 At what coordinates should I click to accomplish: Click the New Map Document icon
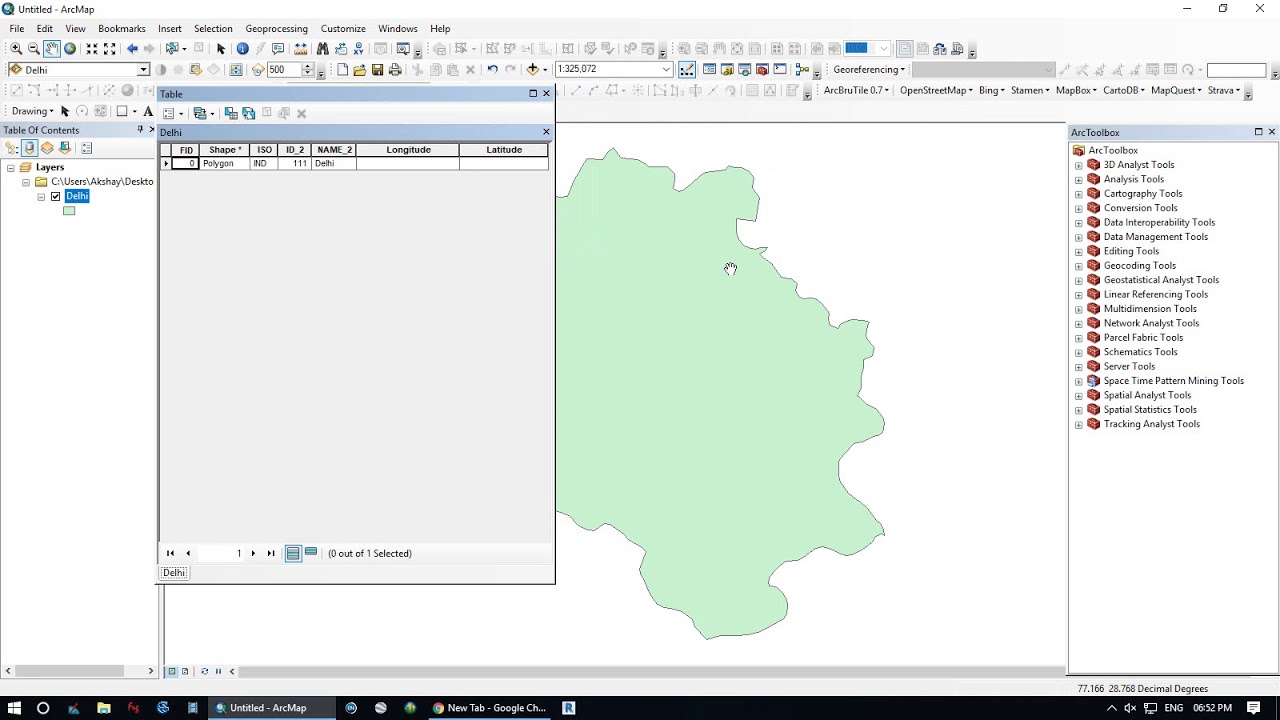(x=342, y=70)
